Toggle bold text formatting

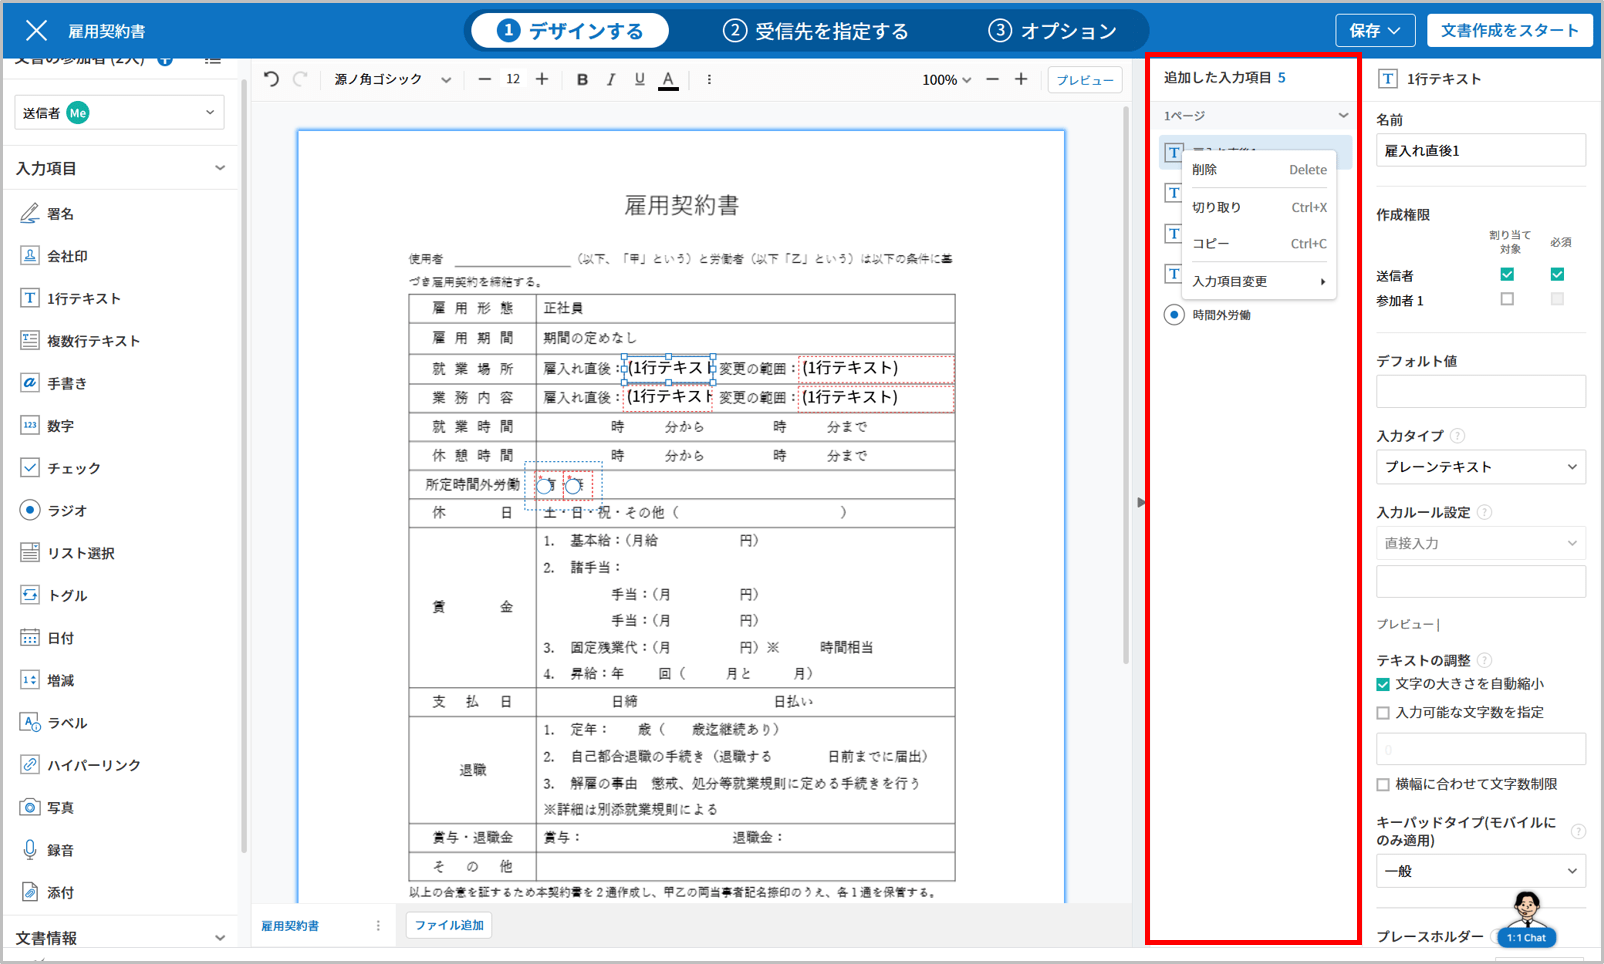pyautogui.click(x=582, y=79)
